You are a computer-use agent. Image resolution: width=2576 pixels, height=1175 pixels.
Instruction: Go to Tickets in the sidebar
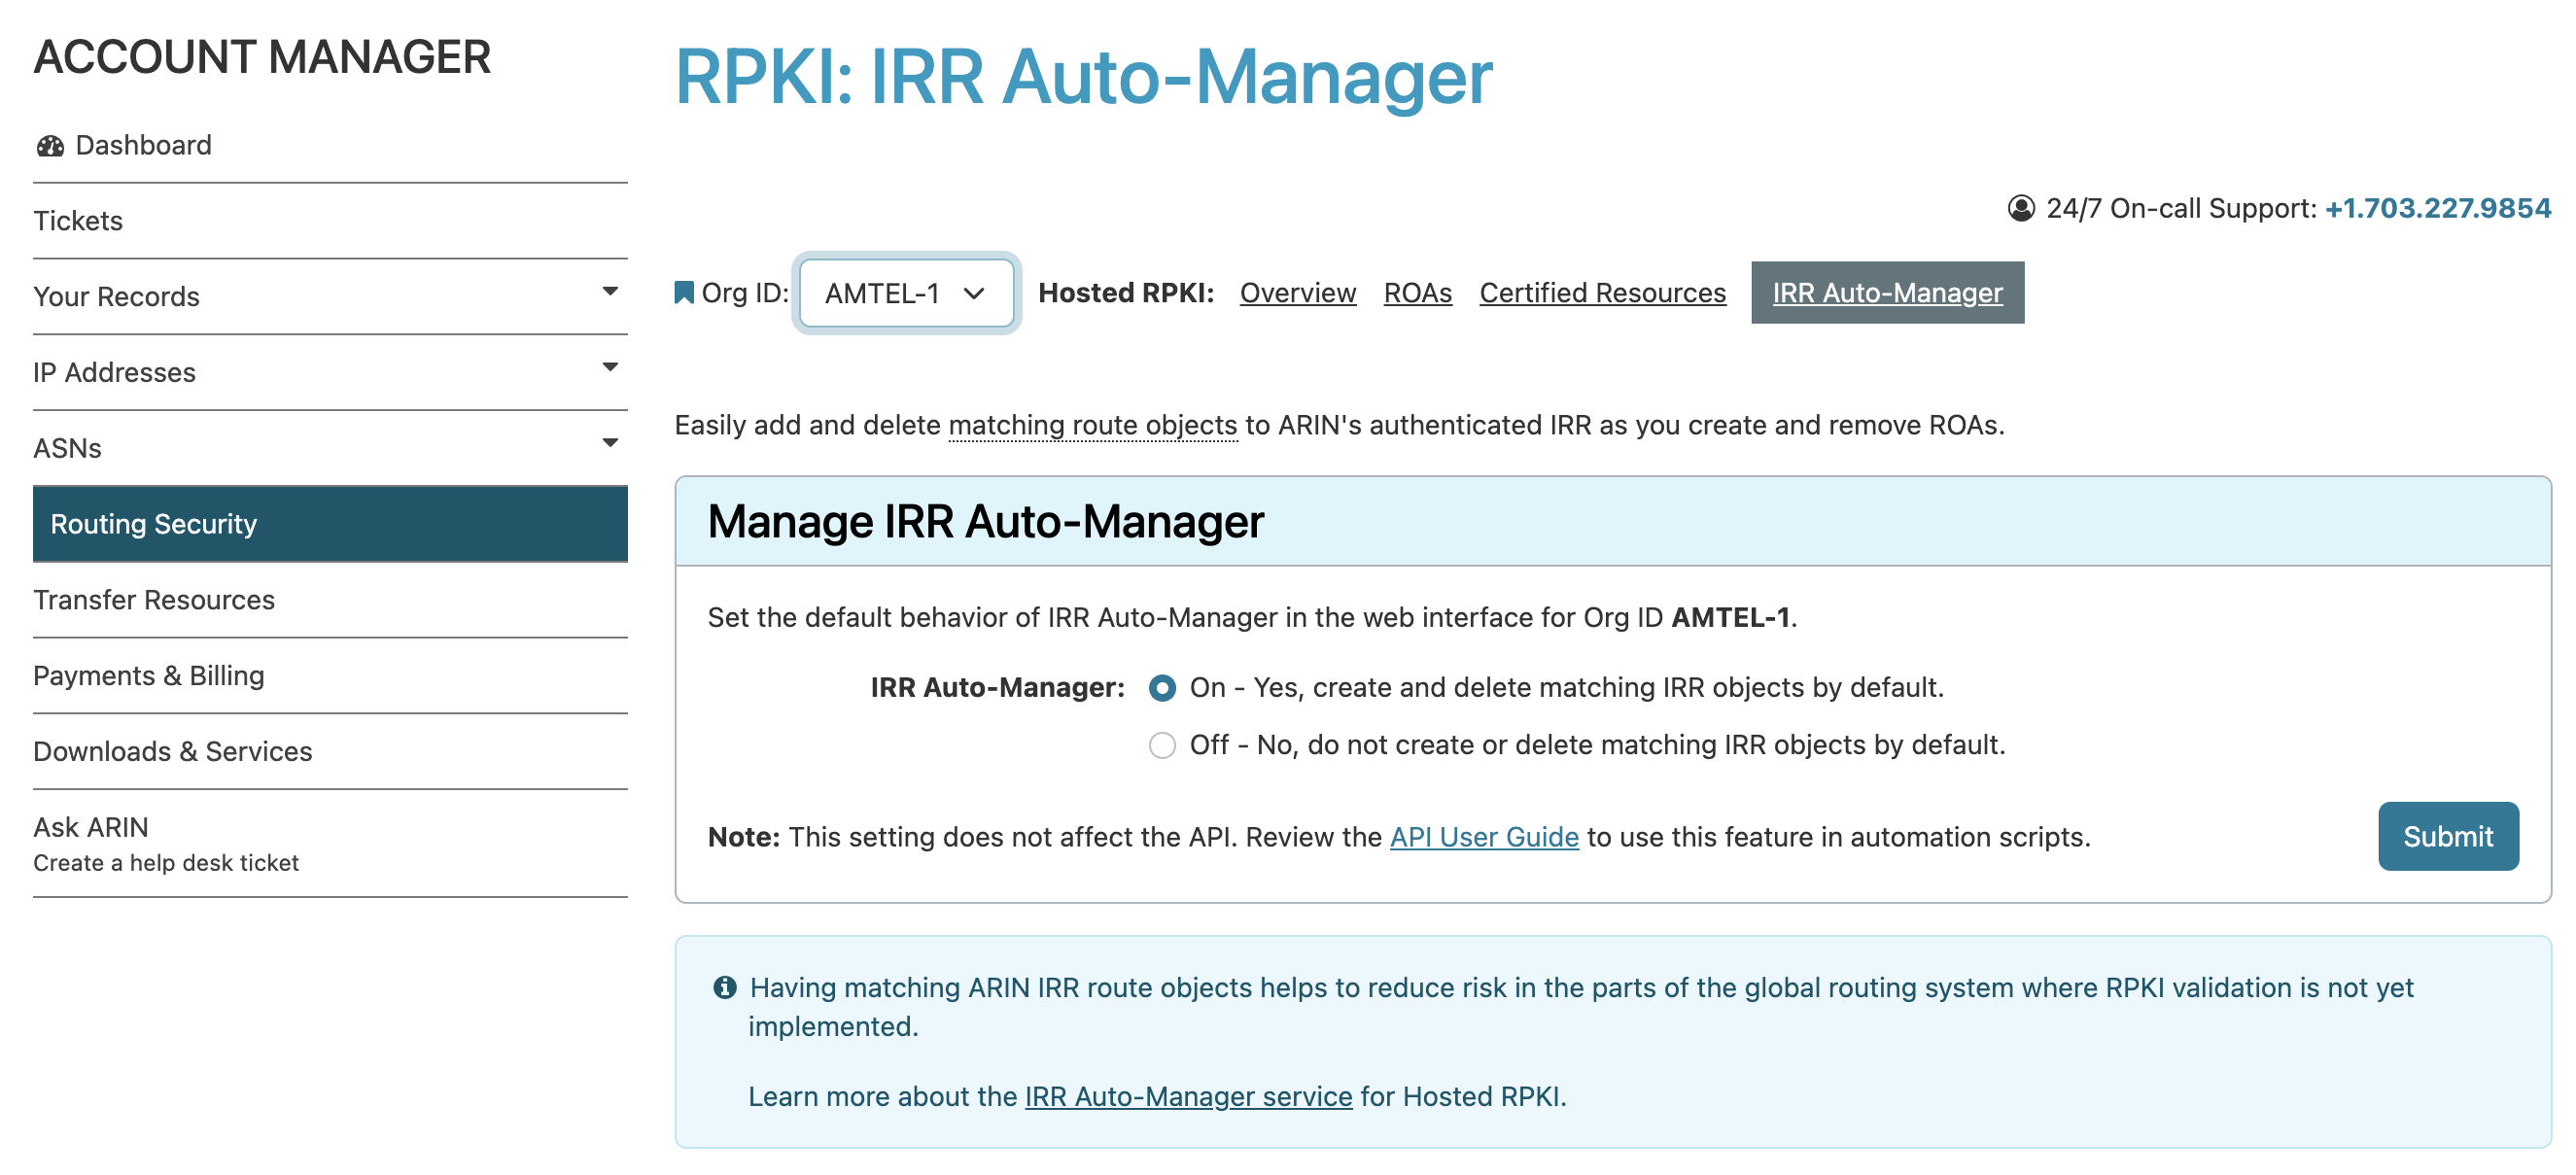[x=330, y=221]
